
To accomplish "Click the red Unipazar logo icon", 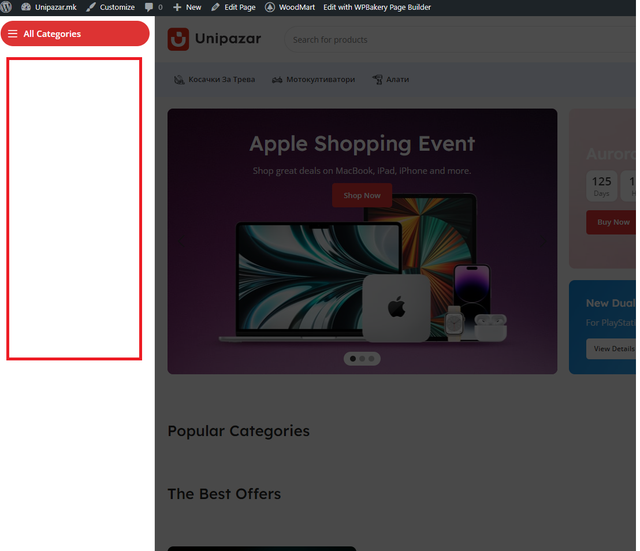I will [178, 39].
